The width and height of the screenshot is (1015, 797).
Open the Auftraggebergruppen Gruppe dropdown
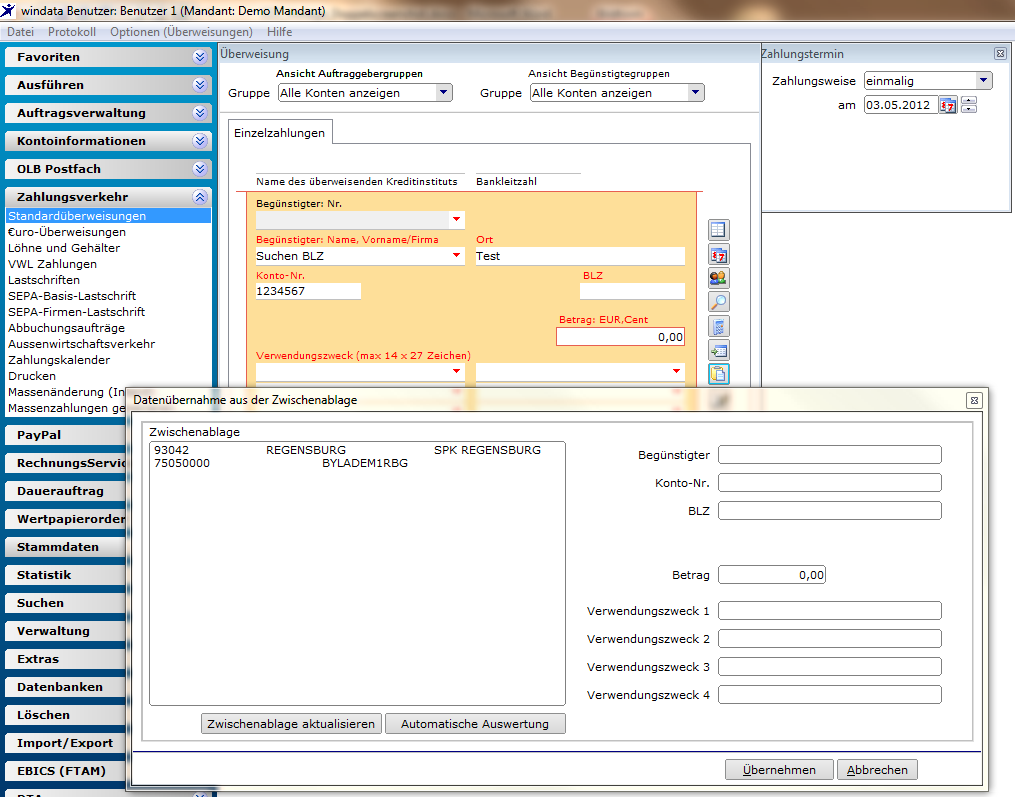(443, 93)
